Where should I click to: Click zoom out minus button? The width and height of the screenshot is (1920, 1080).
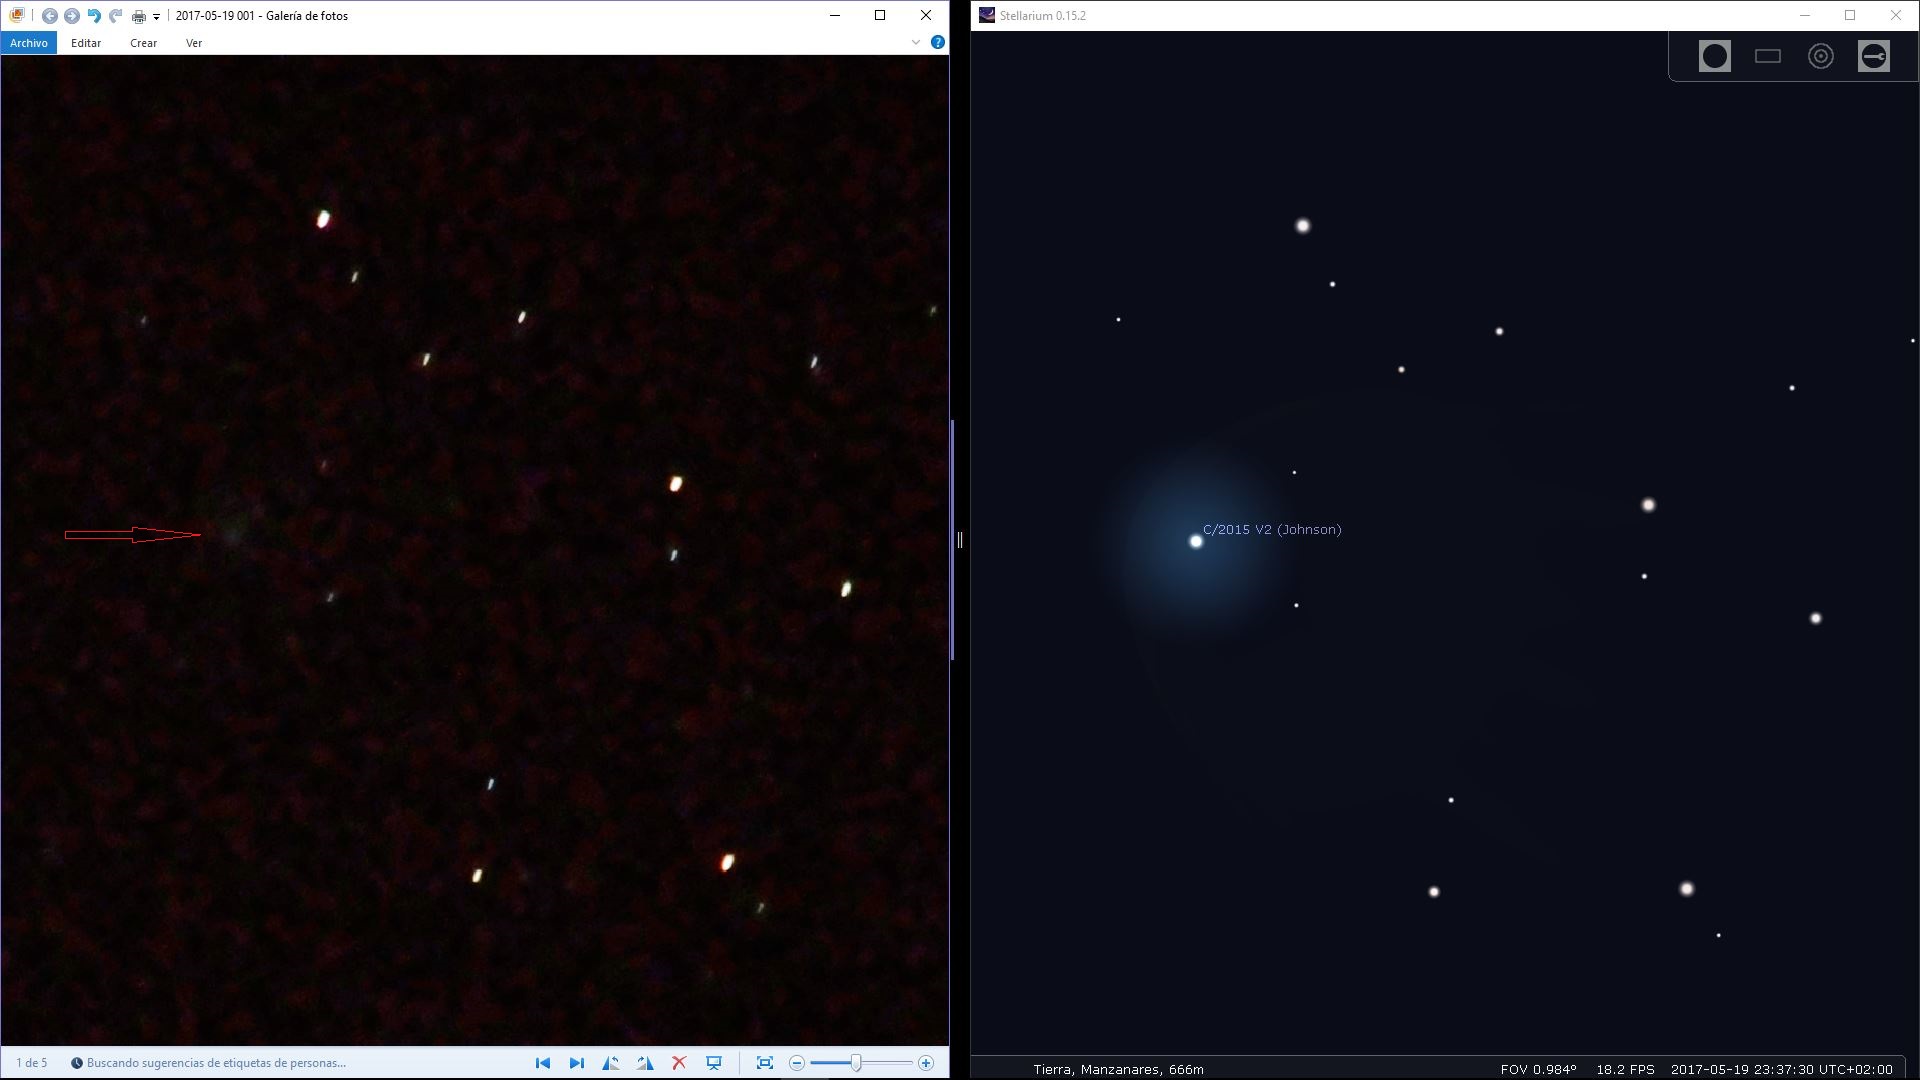coord(797,1063)
